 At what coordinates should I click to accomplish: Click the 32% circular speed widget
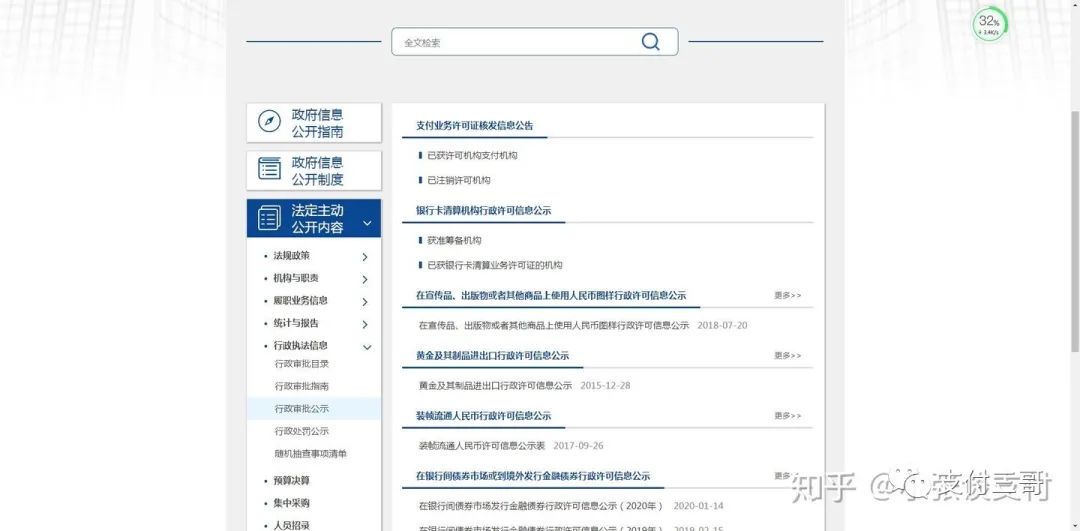989,24
